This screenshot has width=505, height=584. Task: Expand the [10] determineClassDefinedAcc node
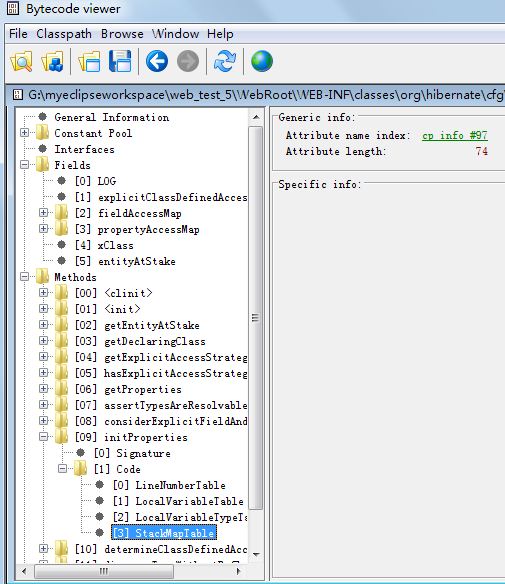coord(44,549)
